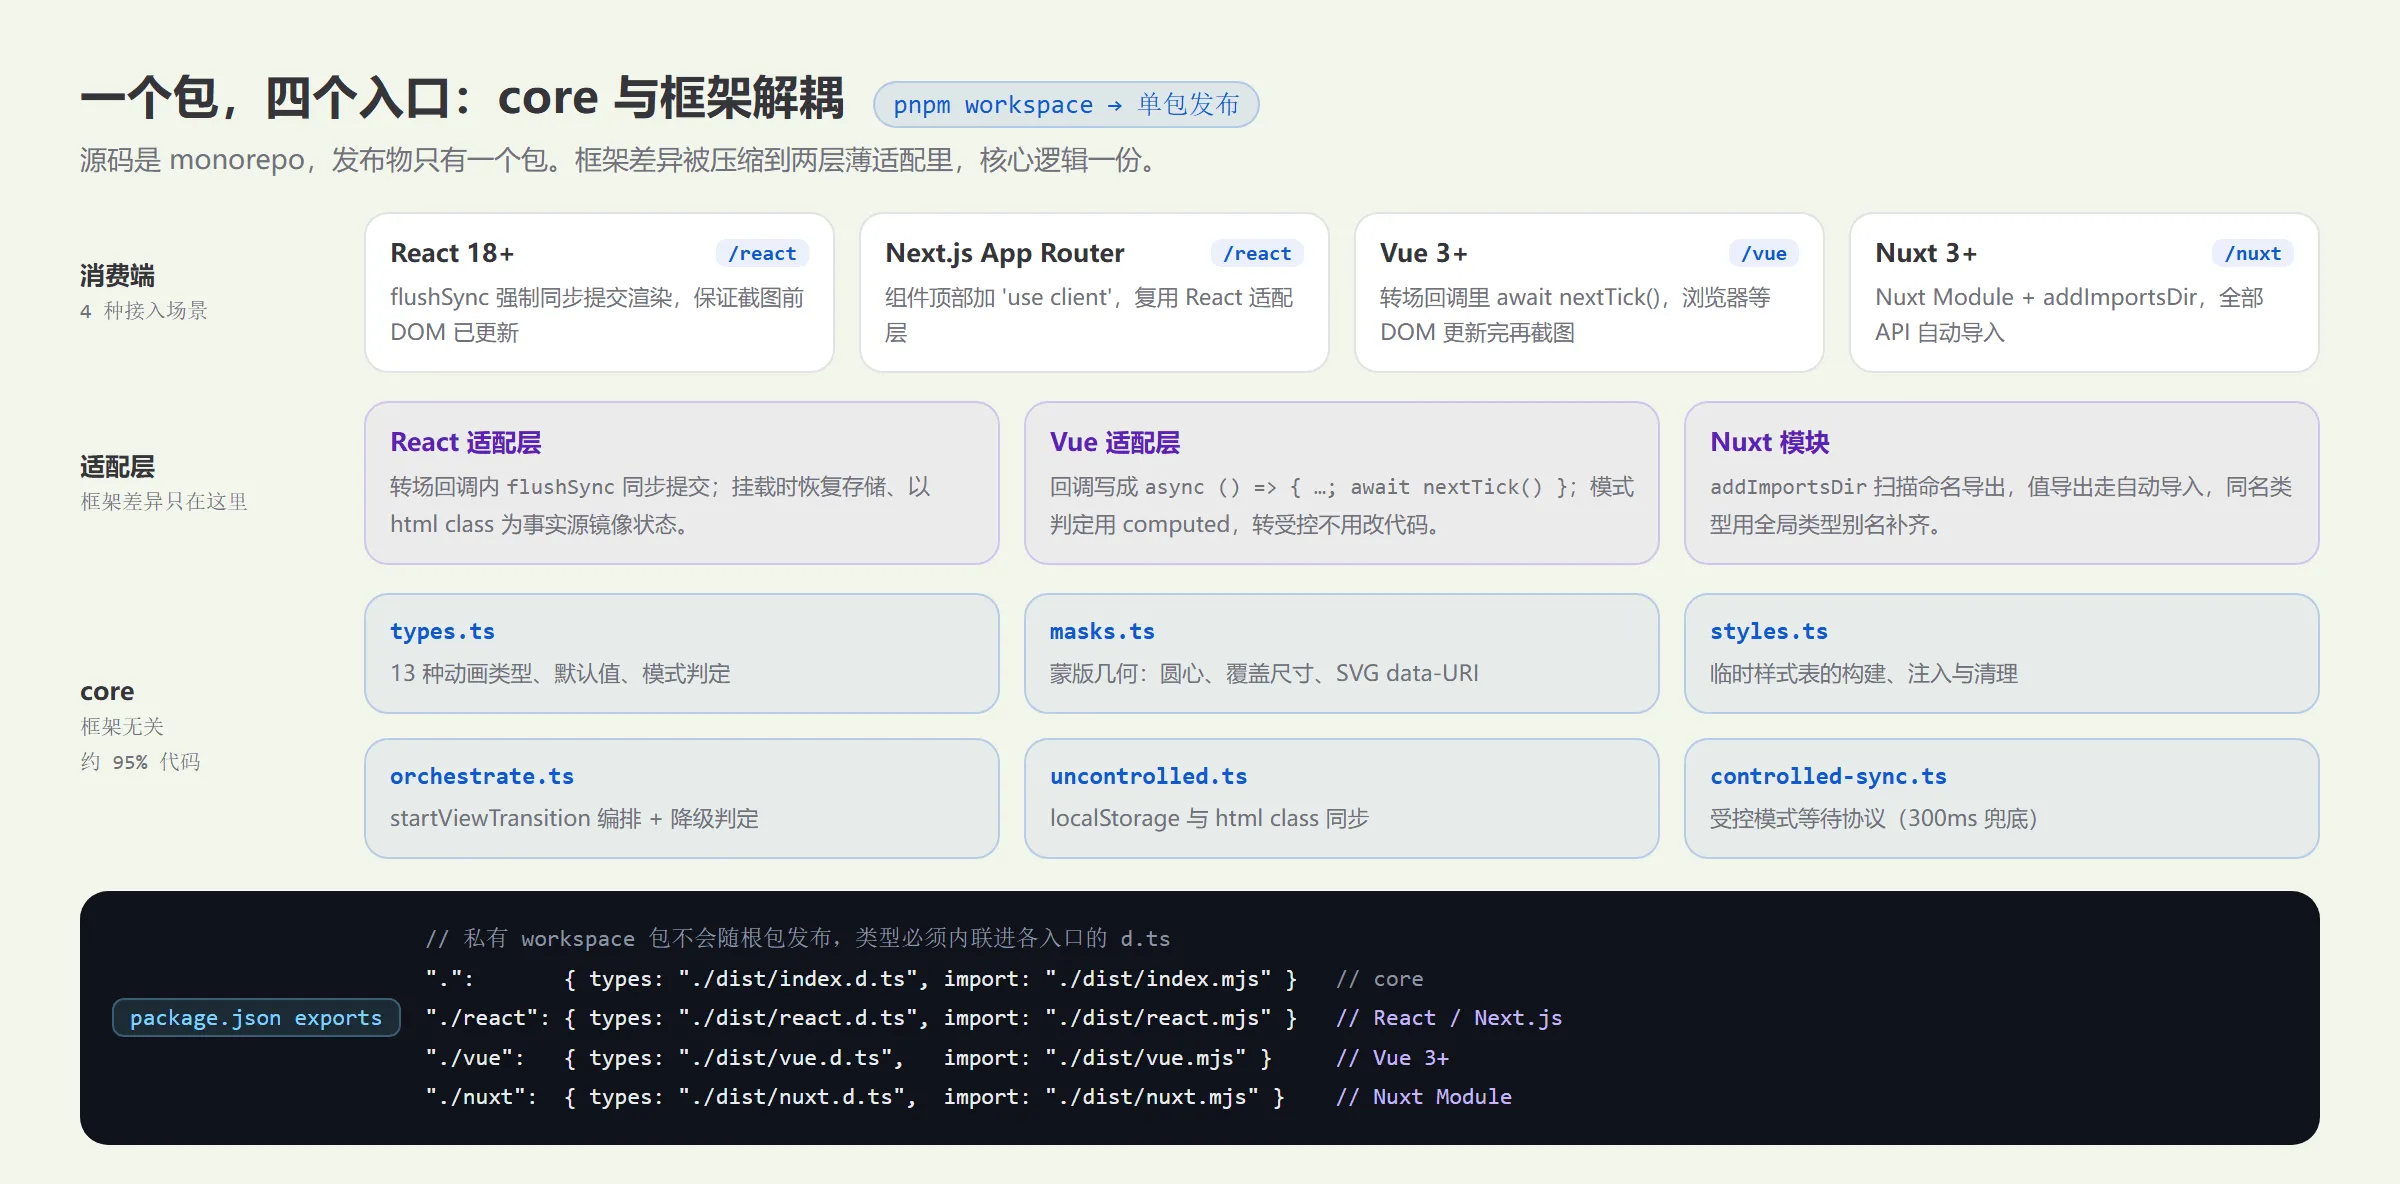Click the Nuxt 3+ heading
This screenshot has height=1184, width=2400.
point(1926,253)
